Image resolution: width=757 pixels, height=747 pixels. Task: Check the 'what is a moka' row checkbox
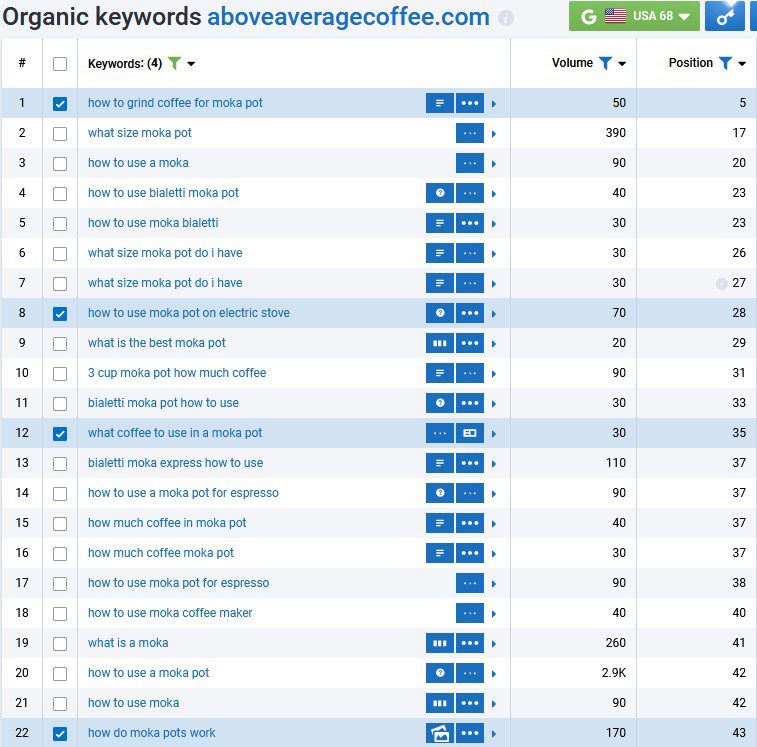click(x=60, y=644)
